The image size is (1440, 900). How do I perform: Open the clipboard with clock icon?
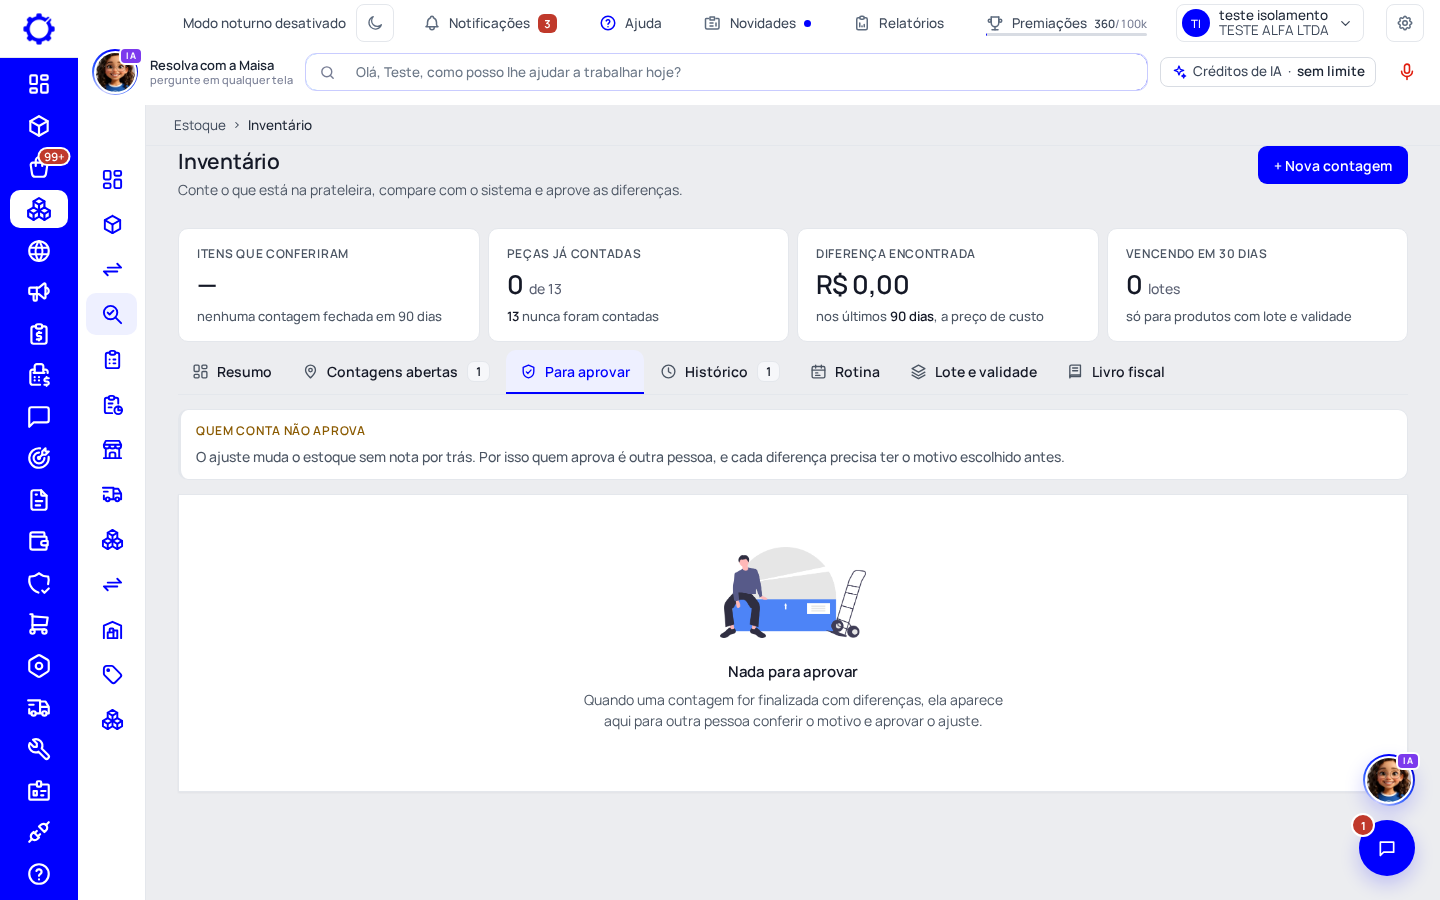pos(112,404)
